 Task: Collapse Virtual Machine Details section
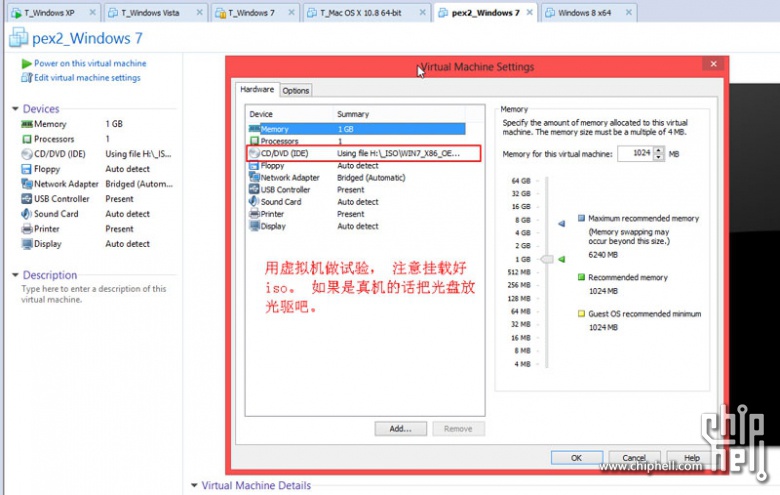click(x=195, y=485)
